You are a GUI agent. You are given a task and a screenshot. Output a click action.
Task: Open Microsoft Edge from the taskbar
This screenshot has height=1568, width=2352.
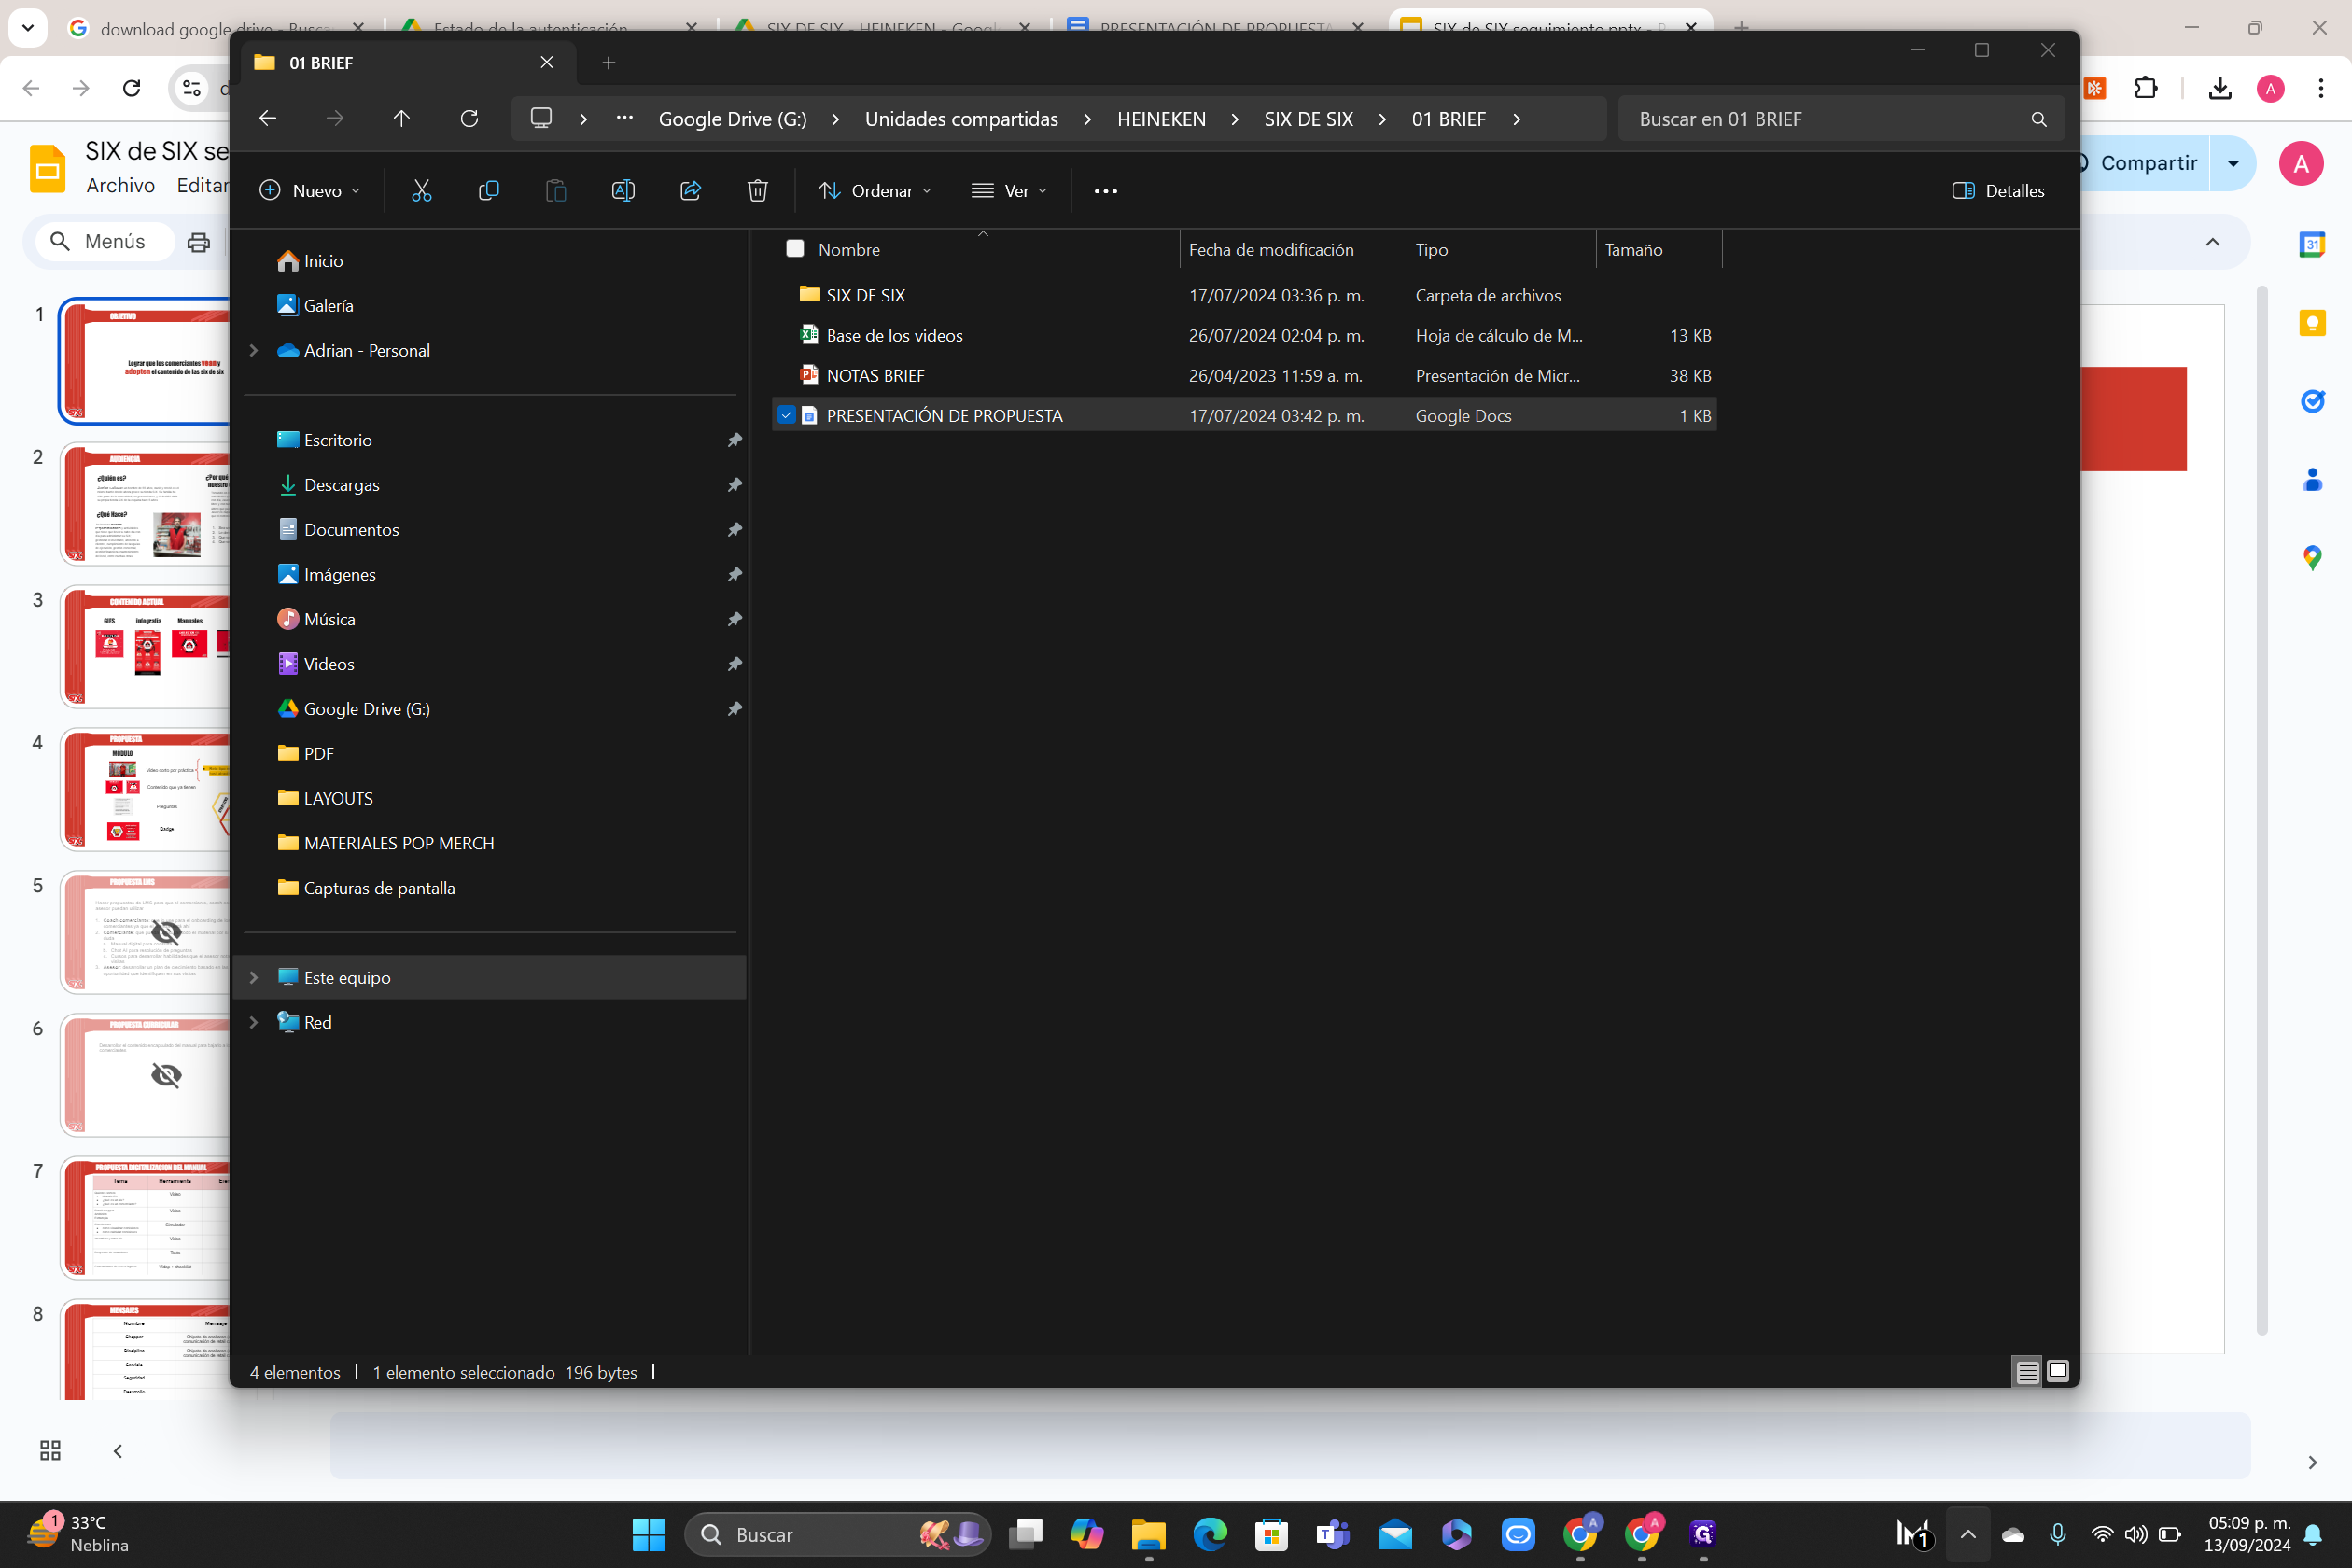coord(1210,1534)
